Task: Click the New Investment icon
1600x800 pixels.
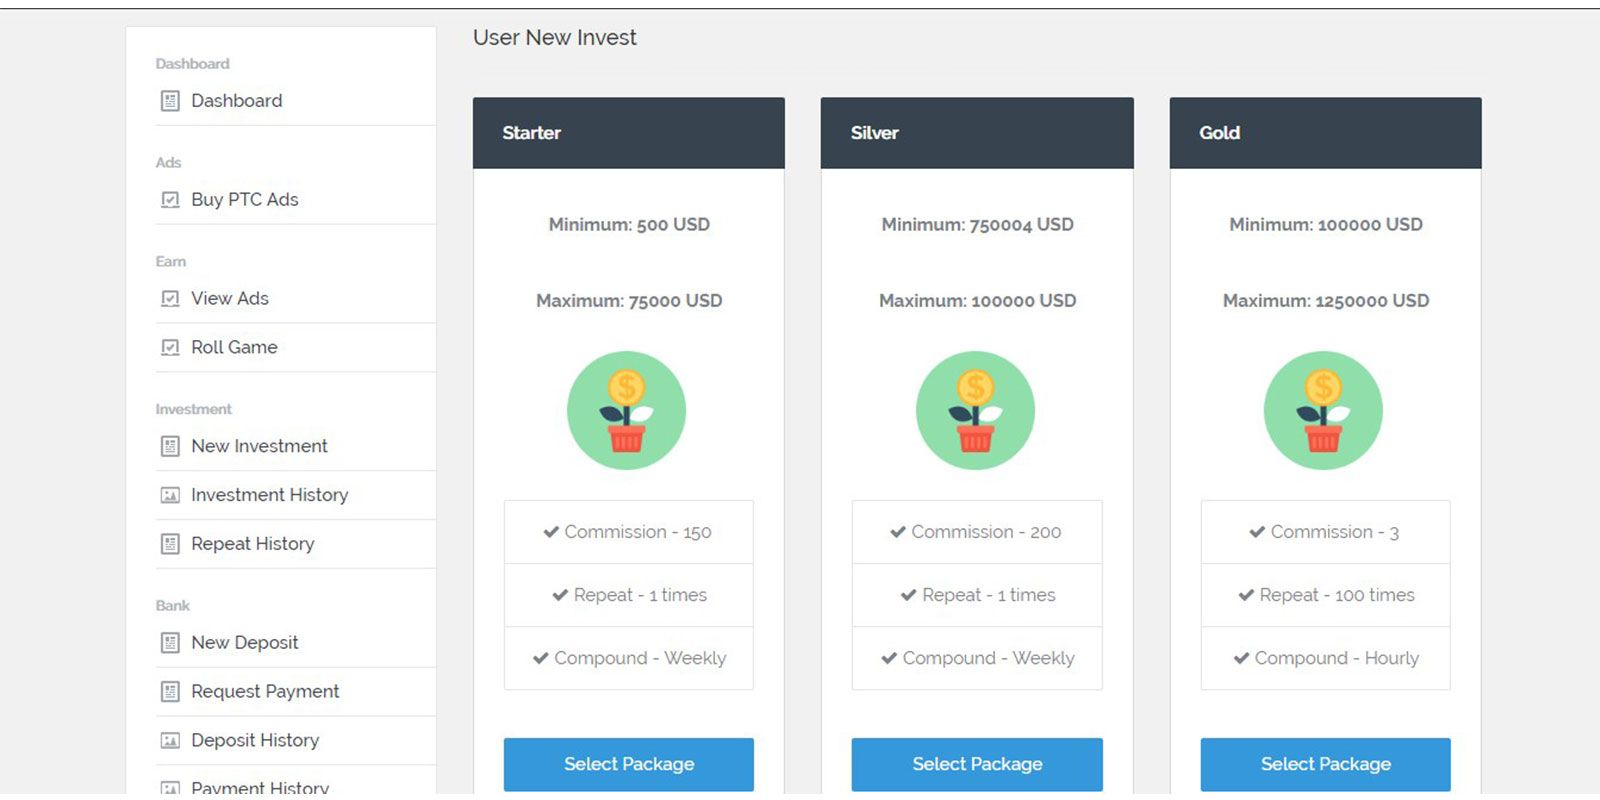Action: coord(170,446)
